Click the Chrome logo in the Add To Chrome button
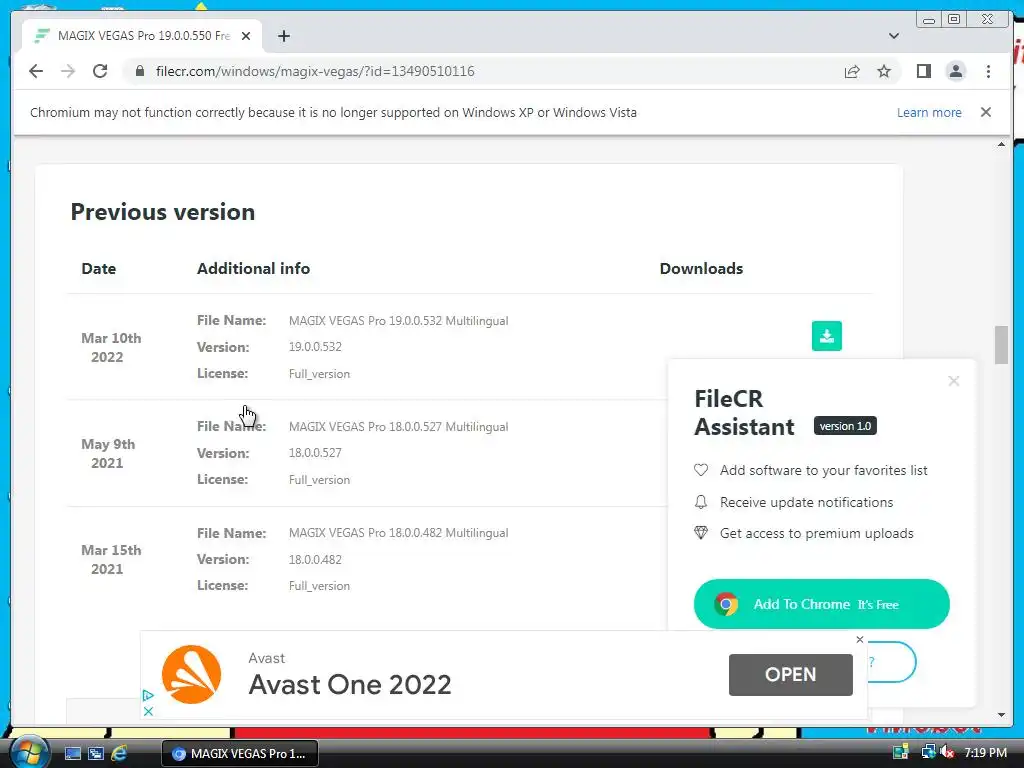Screen dimensions: 1024x768 pos(726,604)
